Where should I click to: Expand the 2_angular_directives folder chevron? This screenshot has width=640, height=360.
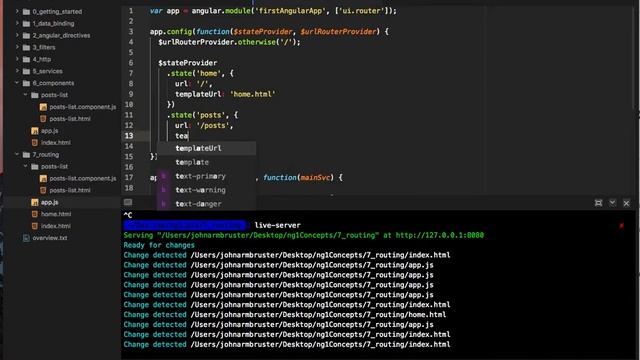tap(17, 35)
